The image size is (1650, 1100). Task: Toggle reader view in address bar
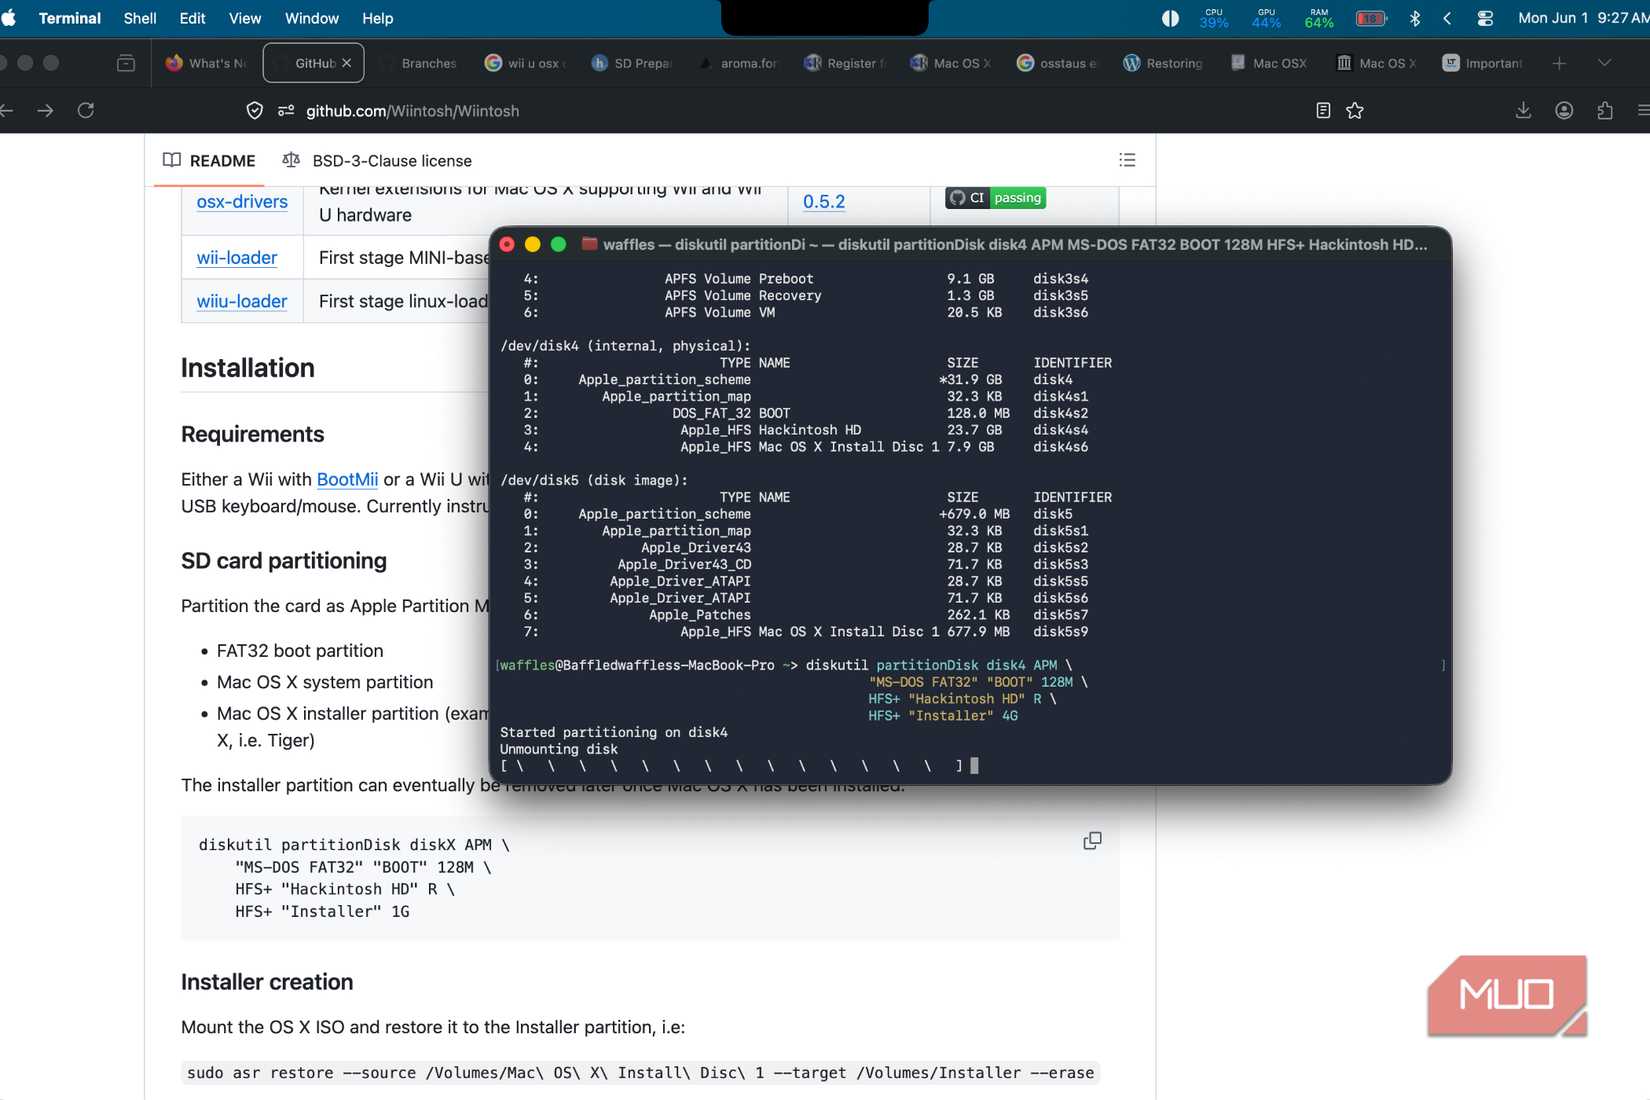[1323, 111]
